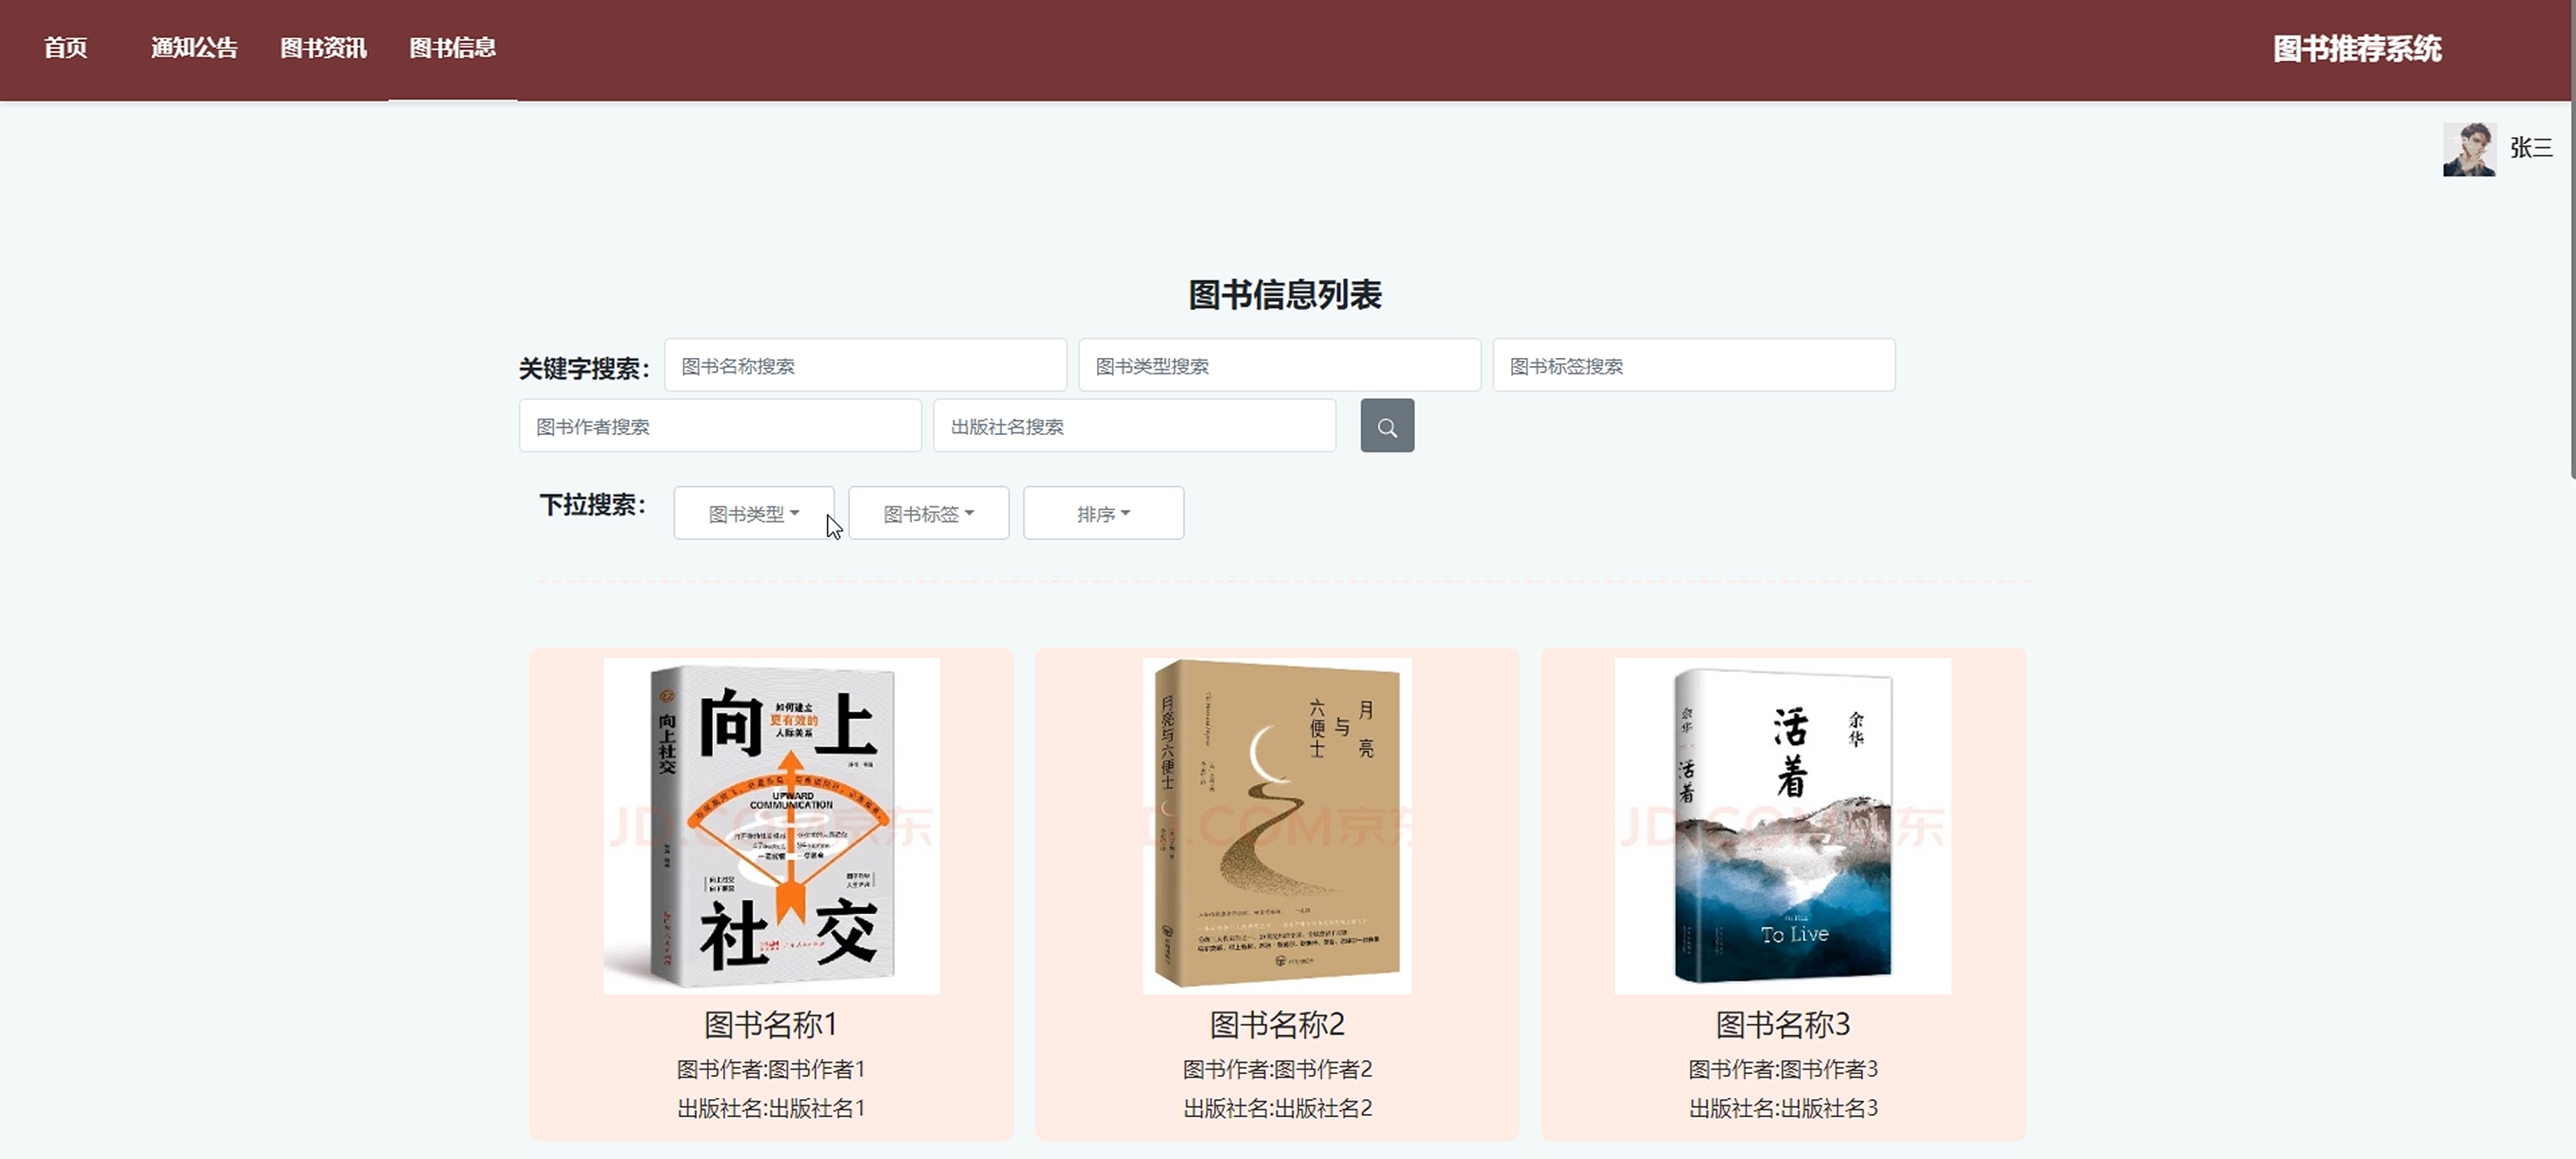Click the 图书名称2 title link
This screenshot has width=2576, height=1159.
coord(1277,1024)
